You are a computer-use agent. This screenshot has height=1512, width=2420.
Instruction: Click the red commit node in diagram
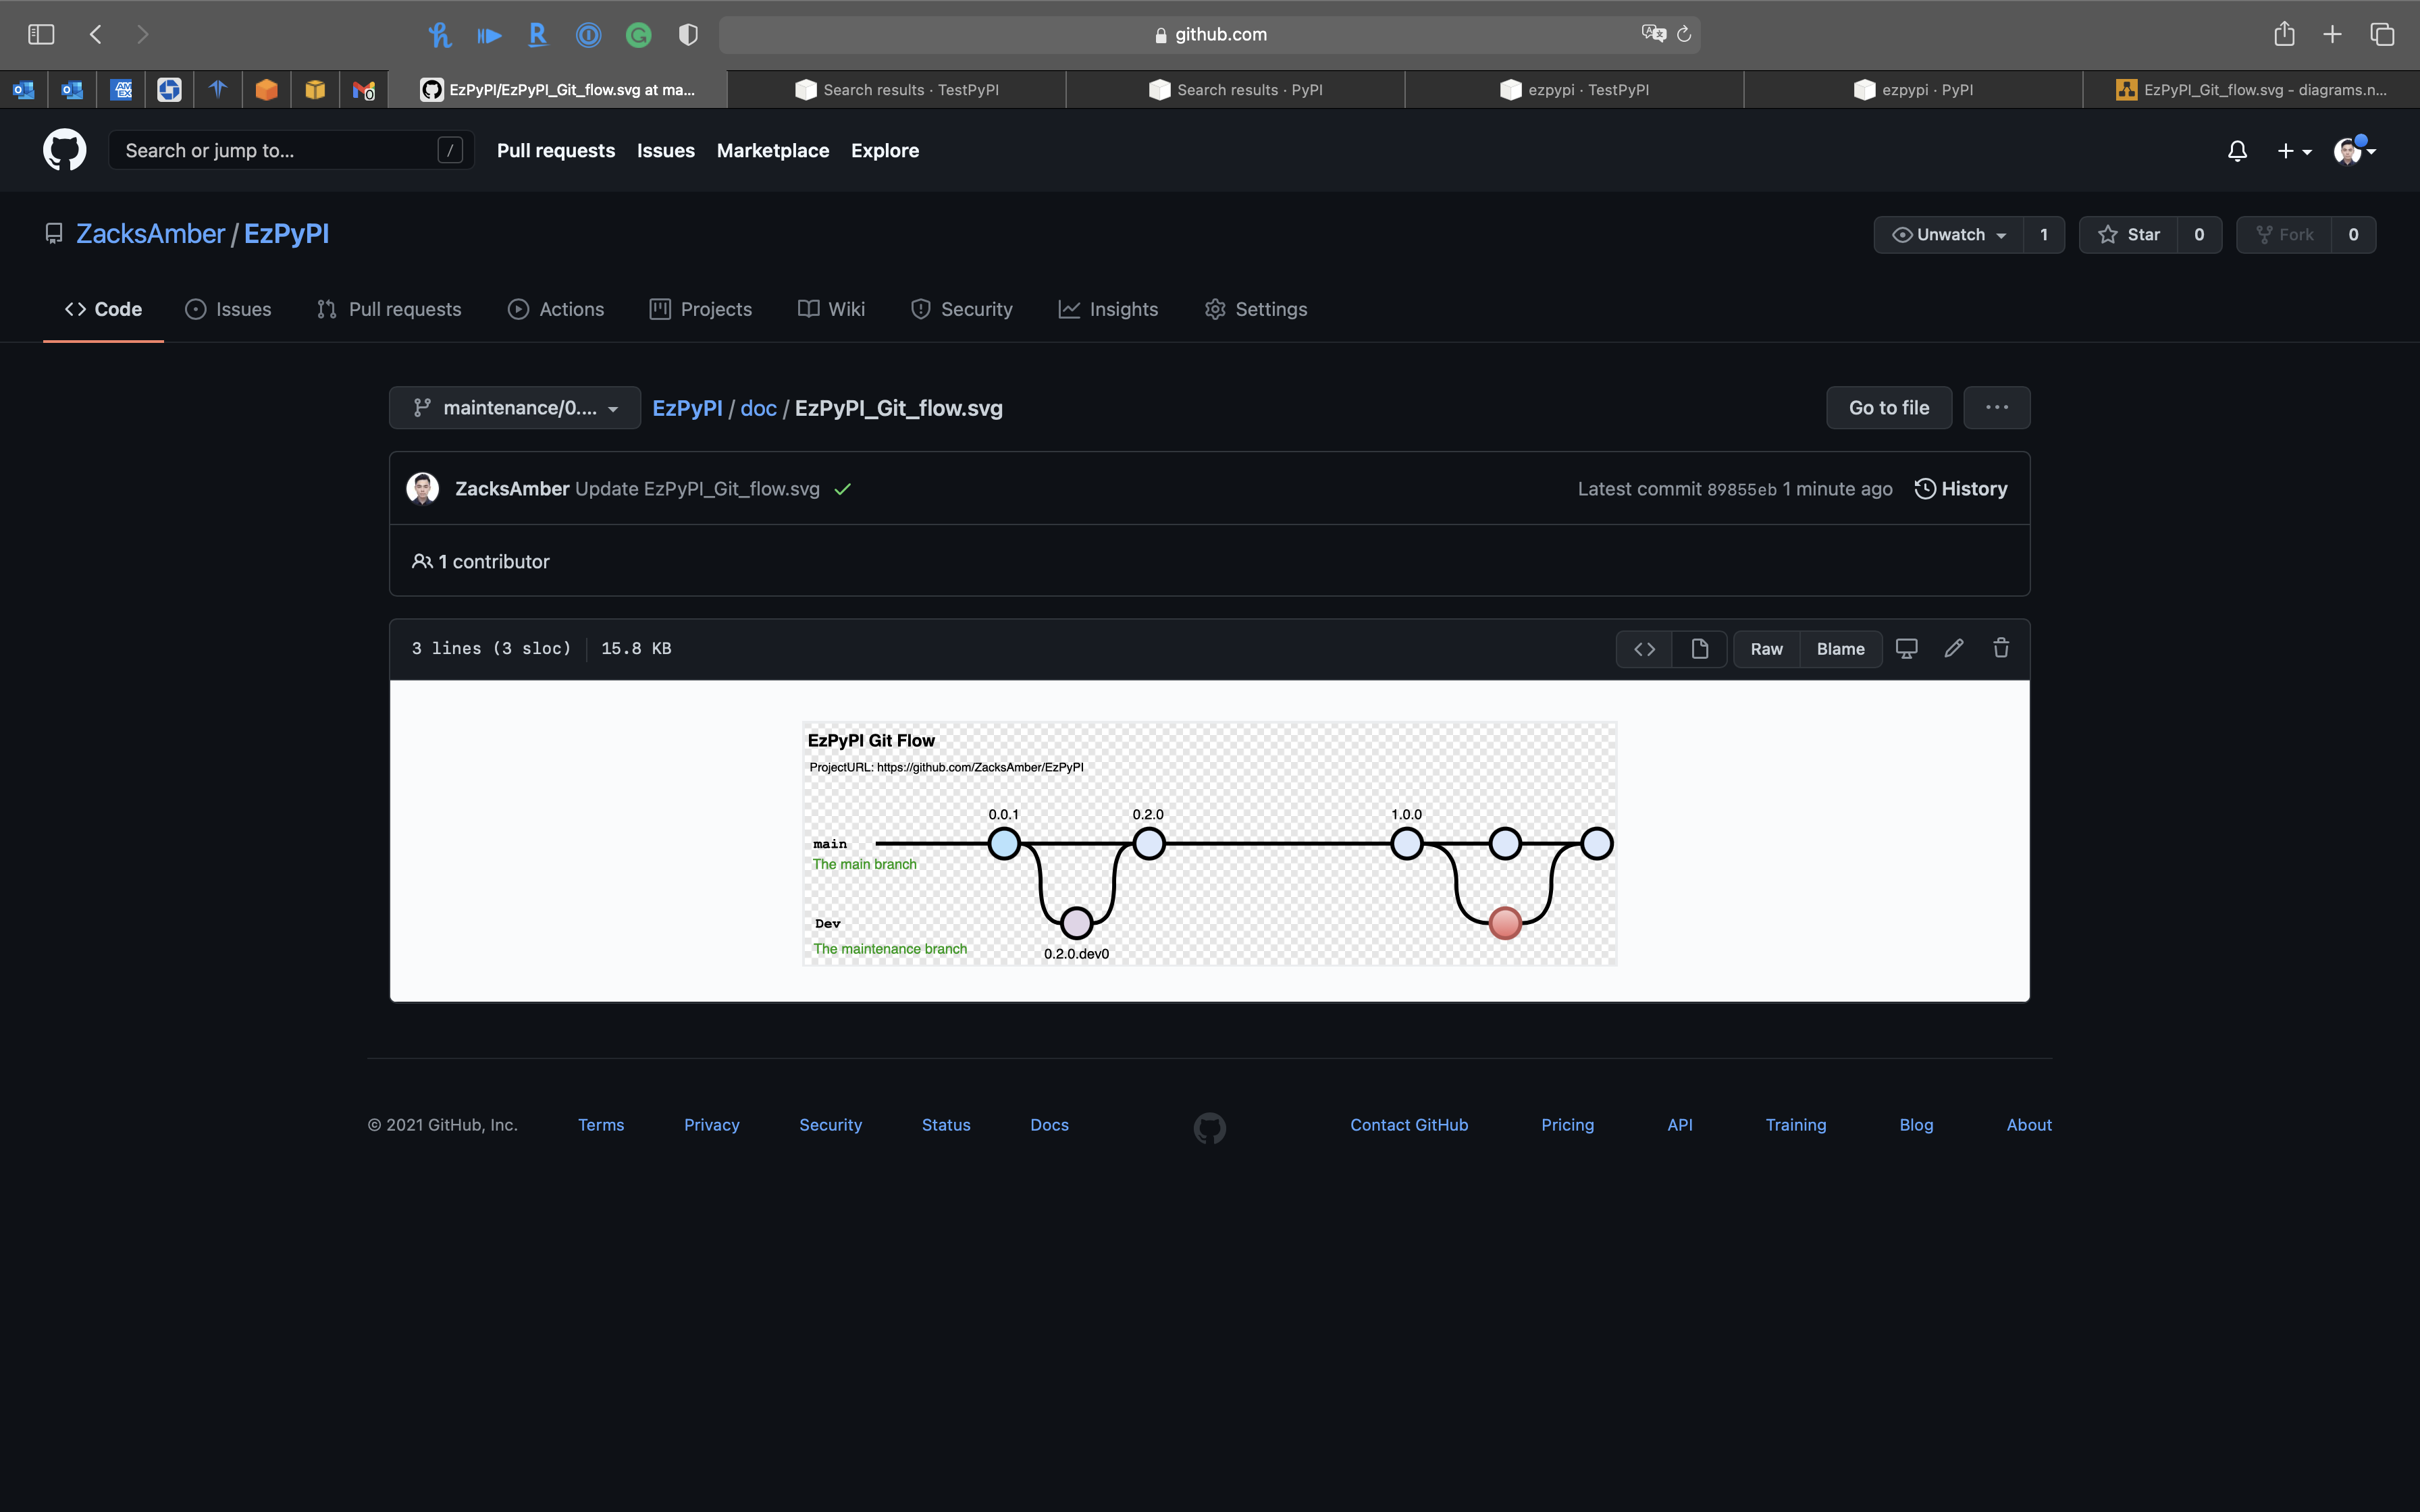coord(1505,922)
